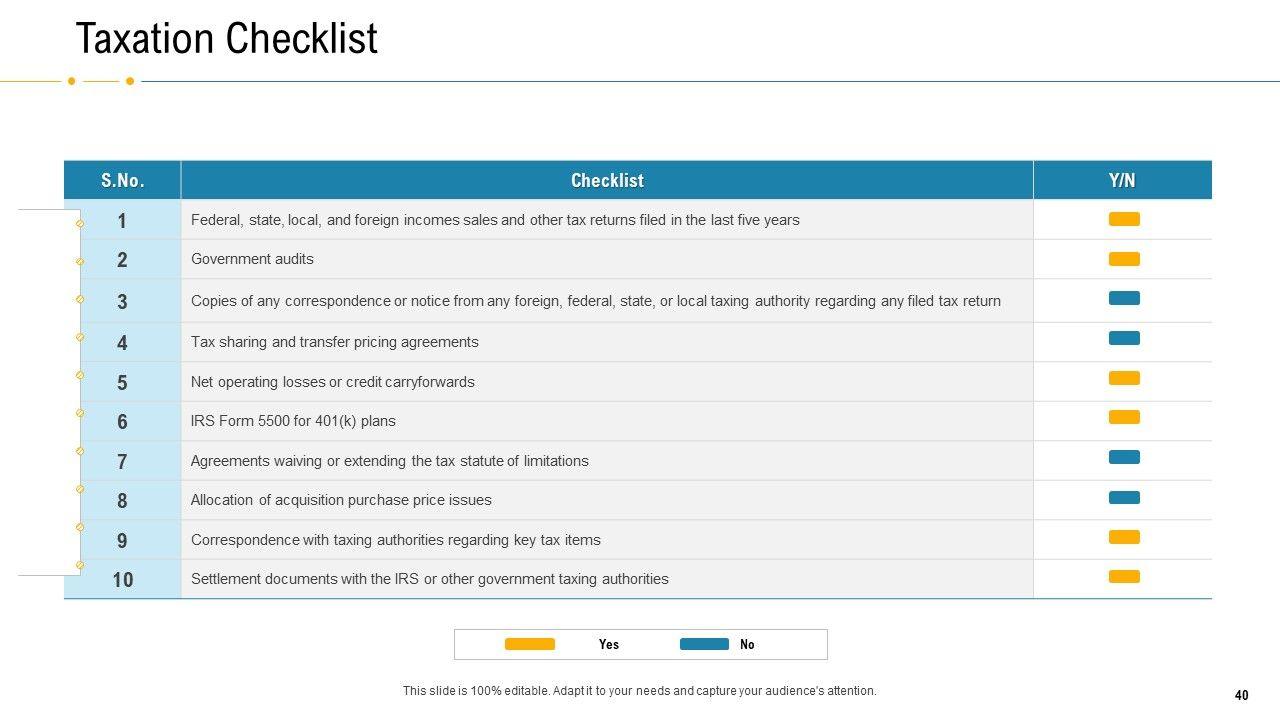Click the yellow status marker for row 1
This screenshot has height=720, width=1280.
[1124, 219]
